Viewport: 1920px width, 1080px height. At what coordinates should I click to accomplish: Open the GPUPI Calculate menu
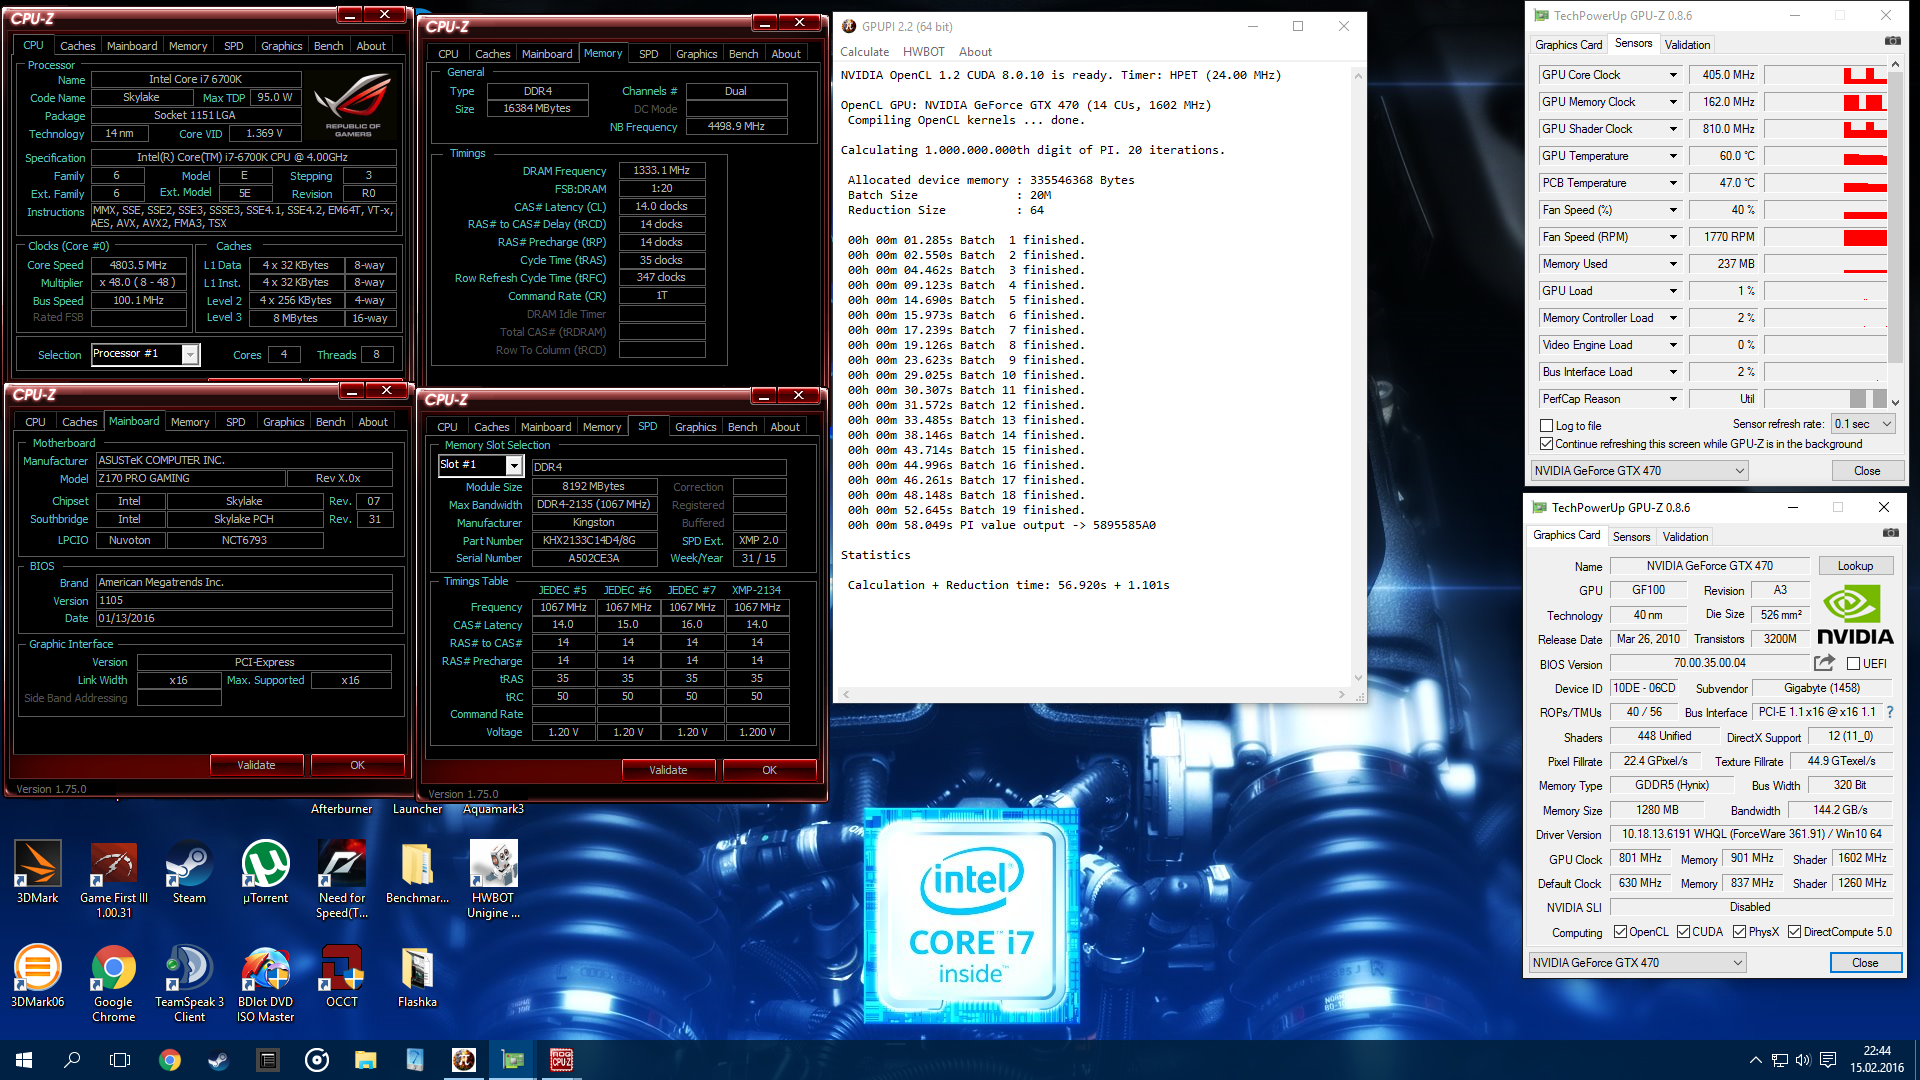point(864,52)
